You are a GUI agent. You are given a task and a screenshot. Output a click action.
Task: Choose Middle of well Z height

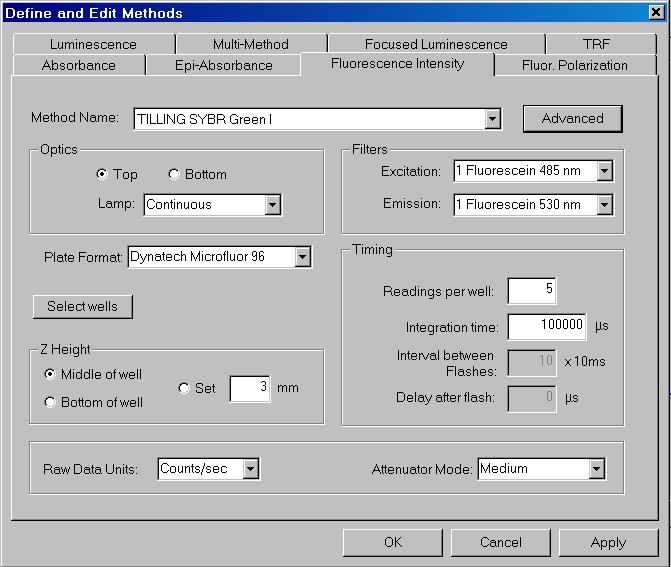(50, 374)
